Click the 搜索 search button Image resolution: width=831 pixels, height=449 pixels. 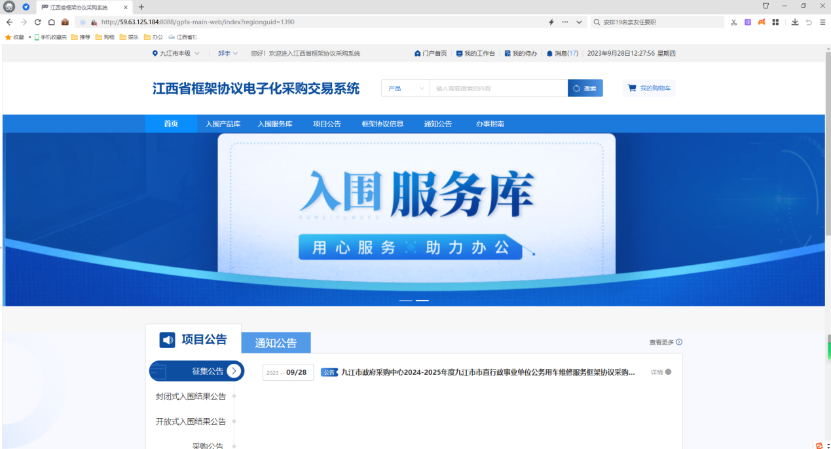point(585,88)
